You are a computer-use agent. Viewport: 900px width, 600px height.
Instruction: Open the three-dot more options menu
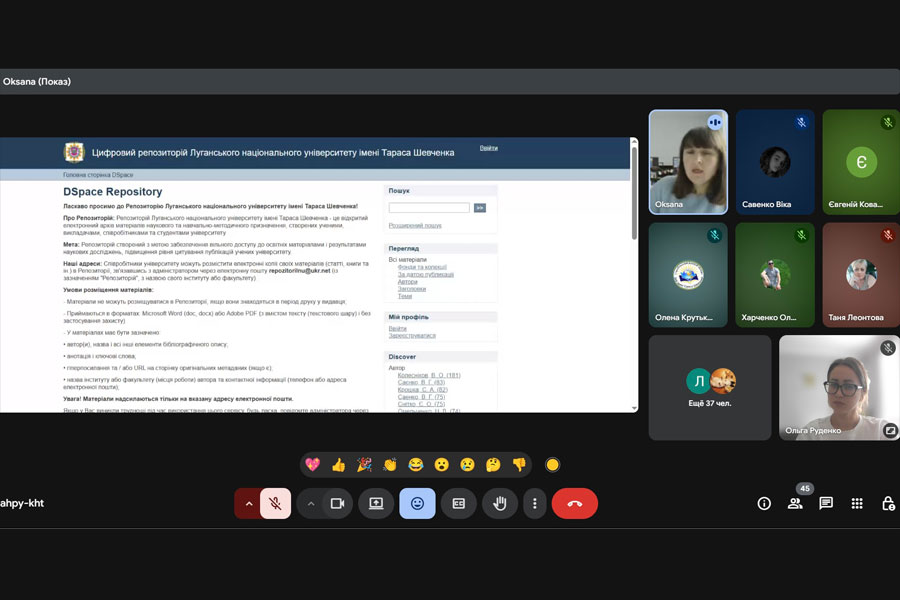tap(535, 503)
